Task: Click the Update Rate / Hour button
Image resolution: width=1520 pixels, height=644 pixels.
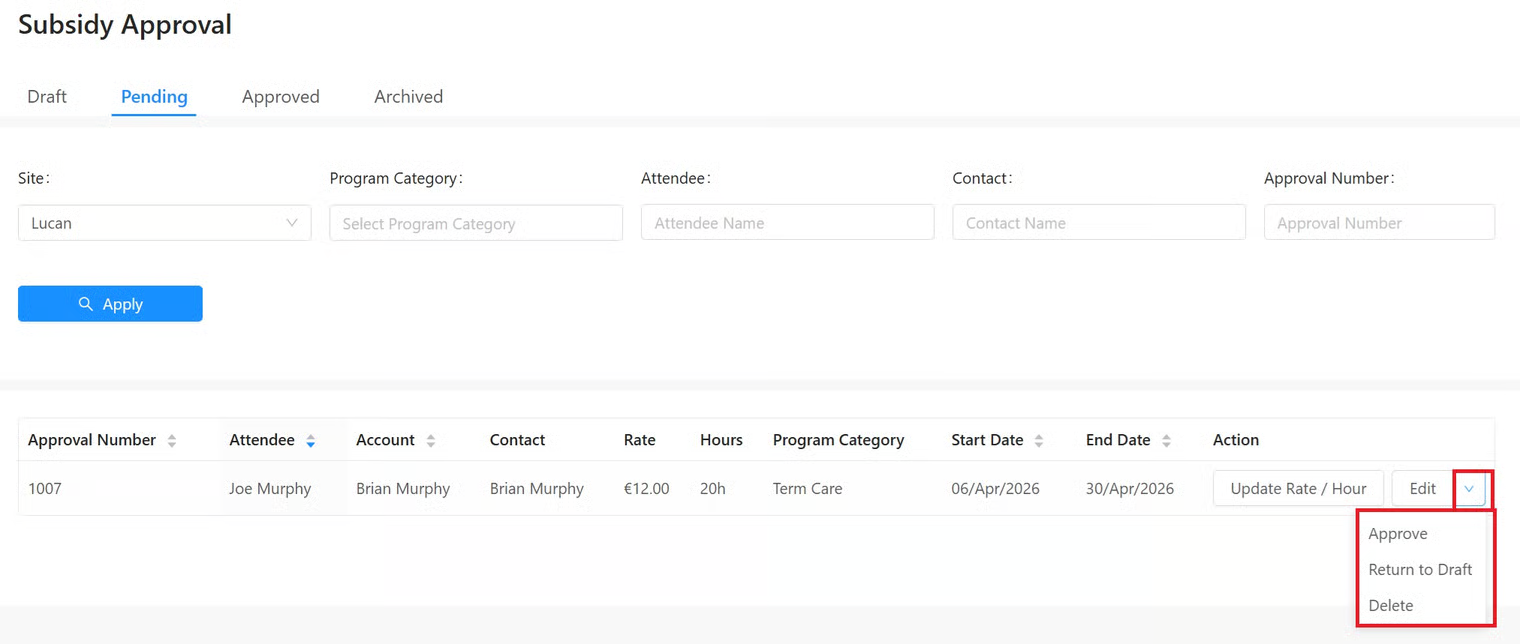Action: click(x=1298, y=489)
